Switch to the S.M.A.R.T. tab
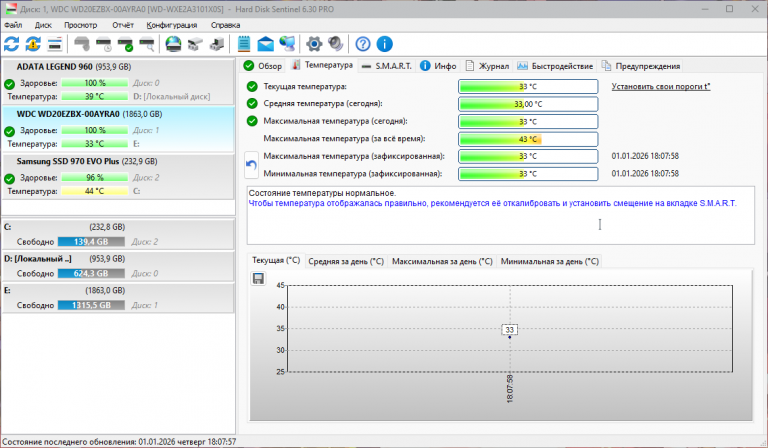 [387, 66]
